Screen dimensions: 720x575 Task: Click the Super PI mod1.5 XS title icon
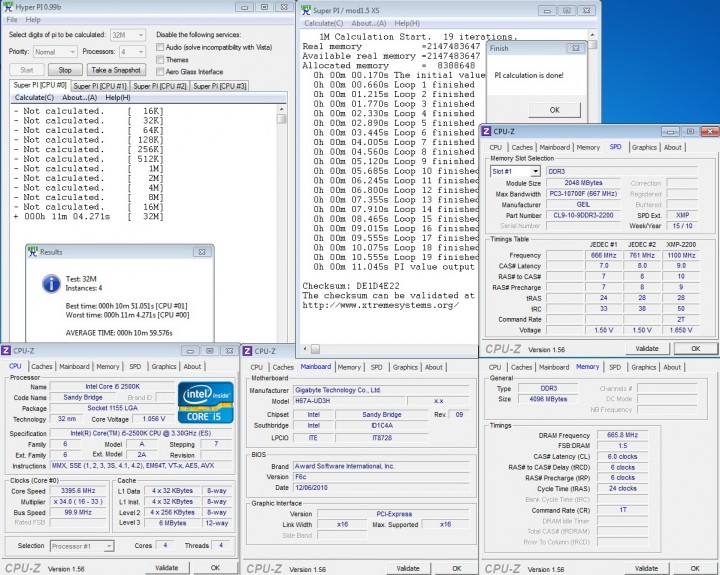click(304, 10)
